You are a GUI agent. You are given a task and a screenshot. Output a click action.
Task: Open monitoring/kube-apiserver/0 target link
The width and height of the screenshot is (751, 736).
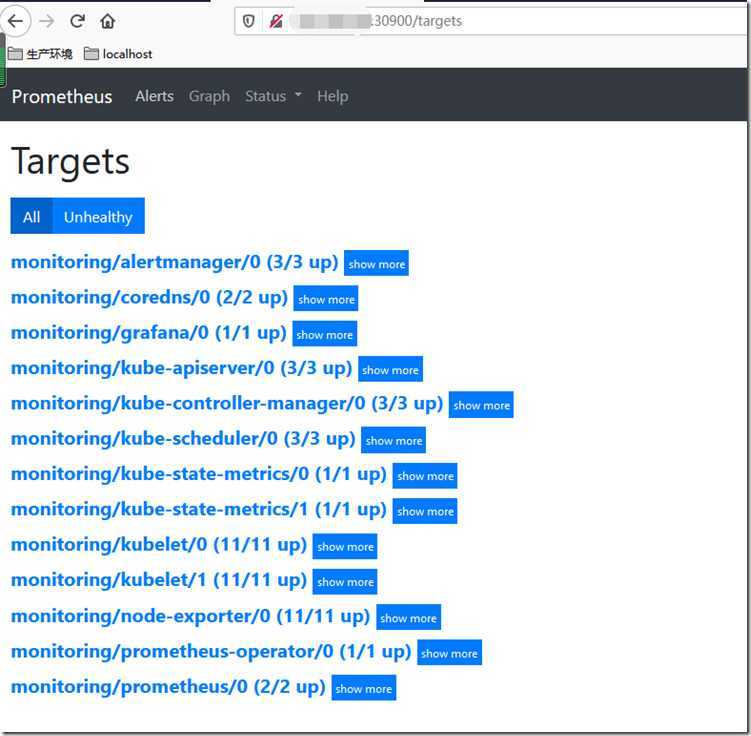coord(181,369)
